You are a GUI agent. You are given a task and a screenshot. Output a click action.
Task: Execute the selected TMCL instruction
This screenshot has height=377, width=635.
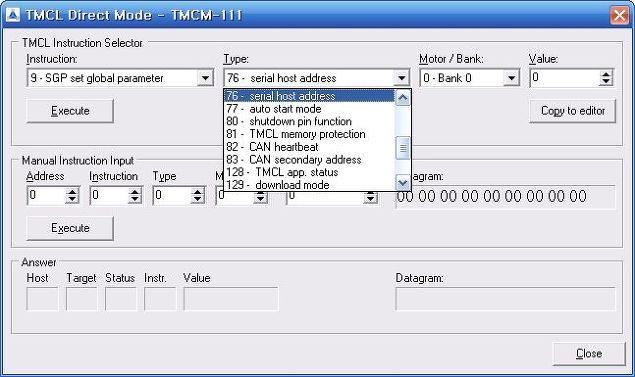pos(70,111)
